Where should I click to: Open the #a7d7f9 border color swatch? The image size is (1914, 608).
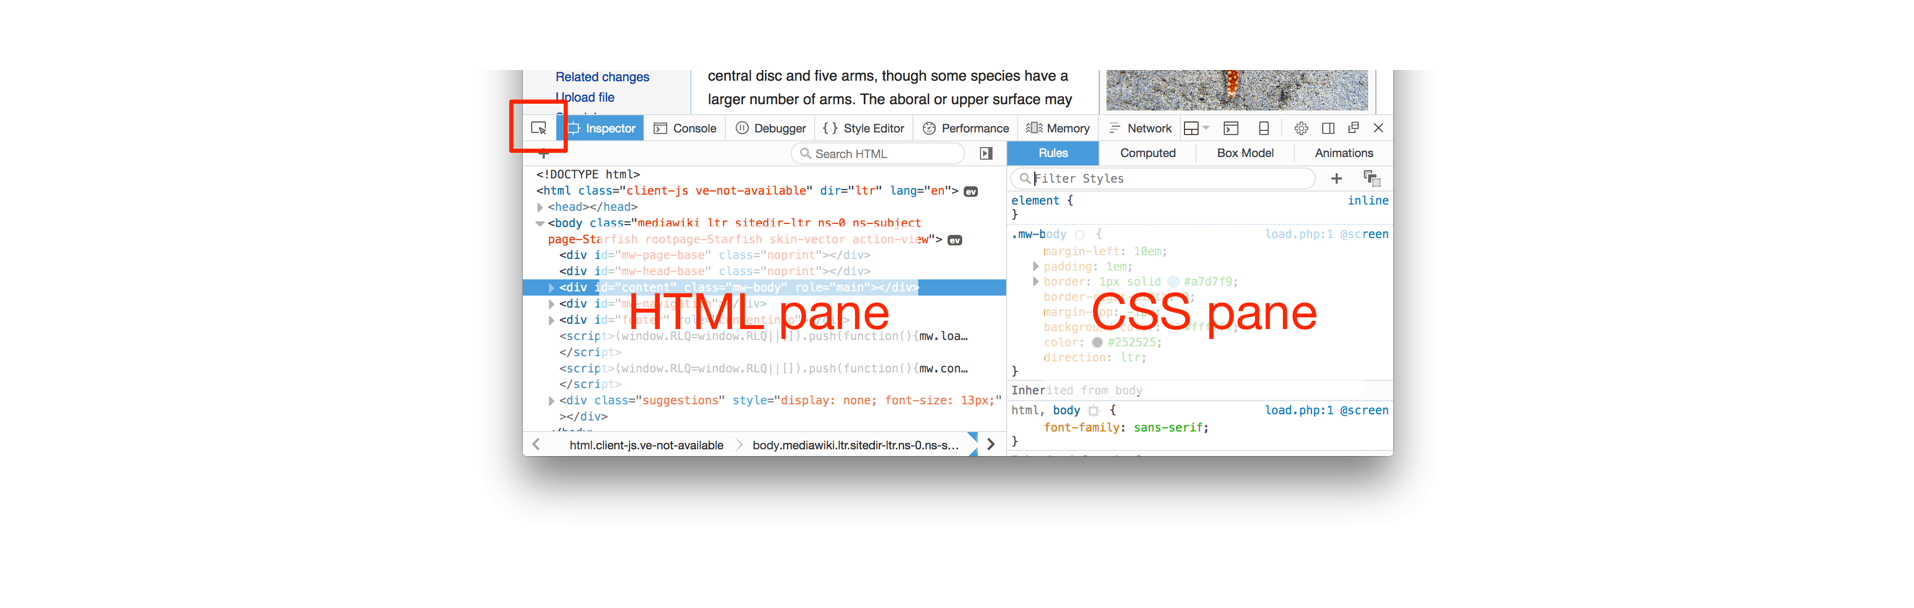(x=1173, y=282)
